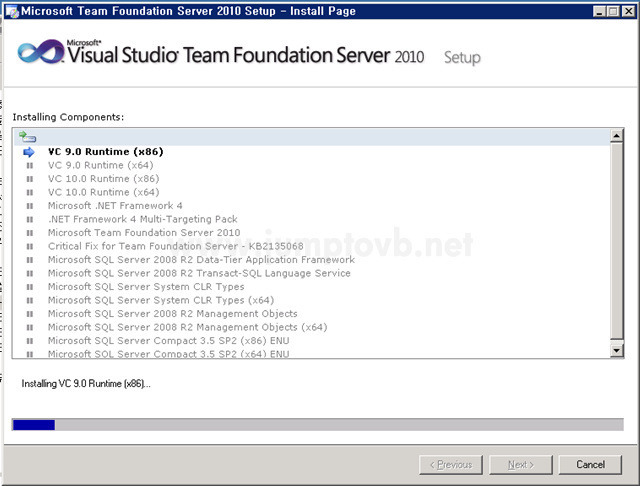
Task: Click pending icon beside Microsoft Team Foundation Server 2010
Action: pos(30,233)
